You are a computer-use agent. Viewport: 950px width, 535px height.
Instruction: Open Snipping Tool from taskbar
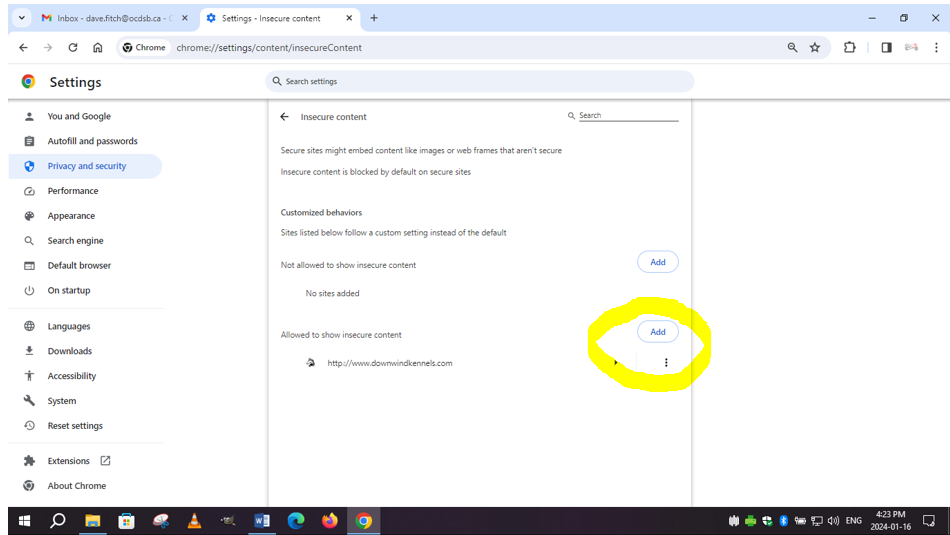[x=161, y=520]
